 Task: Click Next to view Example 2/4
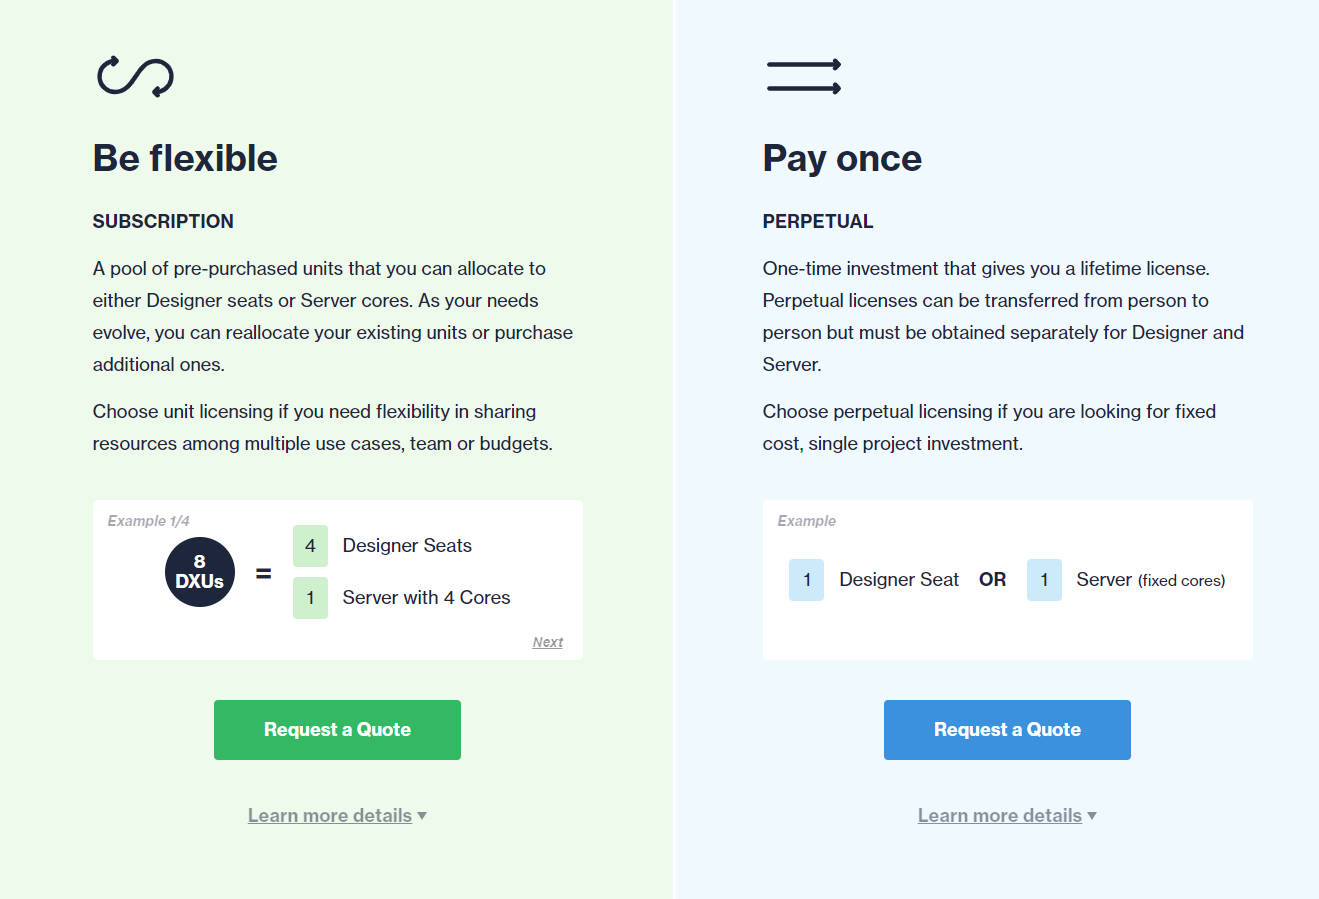click(x=547, y=641)
